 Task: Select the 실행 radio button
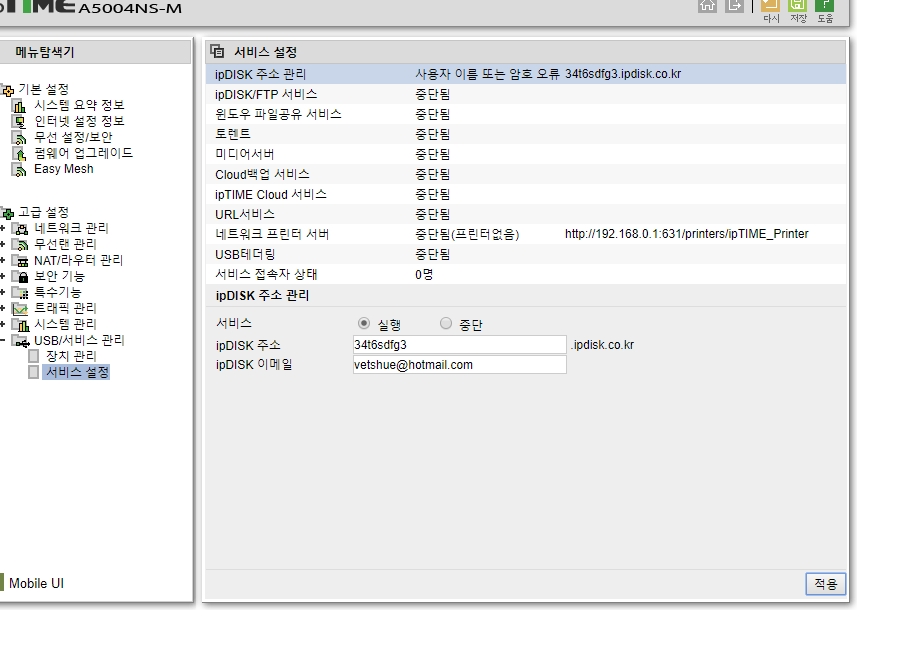click(364, 323)
